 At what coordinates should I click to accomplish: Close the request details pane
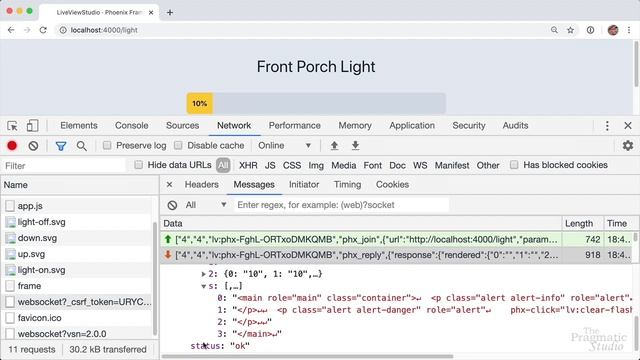click(x=169, y=184)
